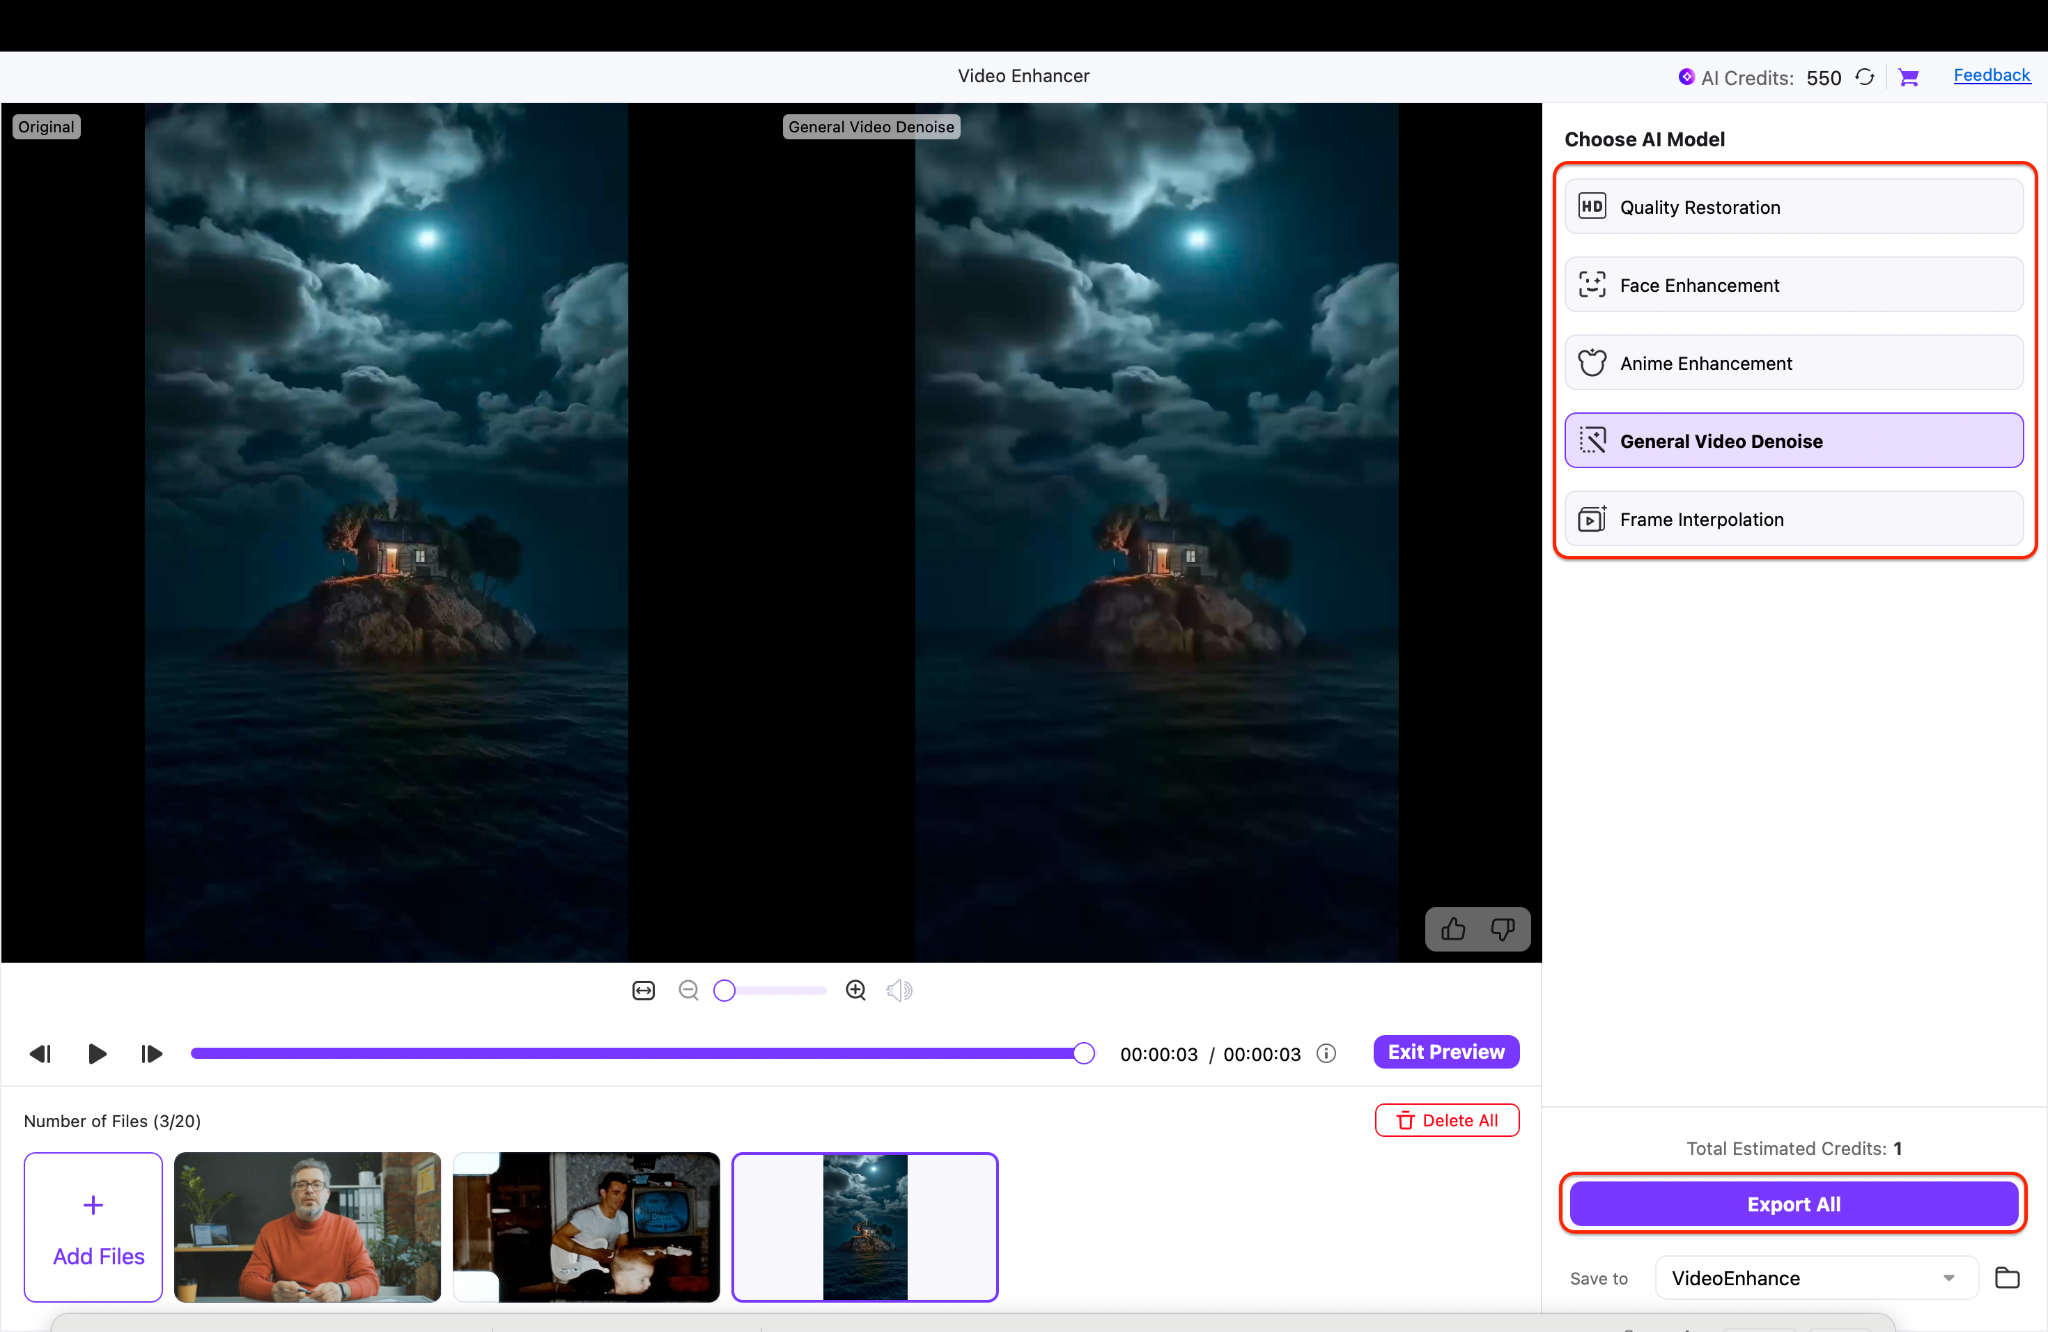This screenshot has width=2048, height=1332.
Task: Choose the Frame Interpolation model
Action: click(1793, 519)
